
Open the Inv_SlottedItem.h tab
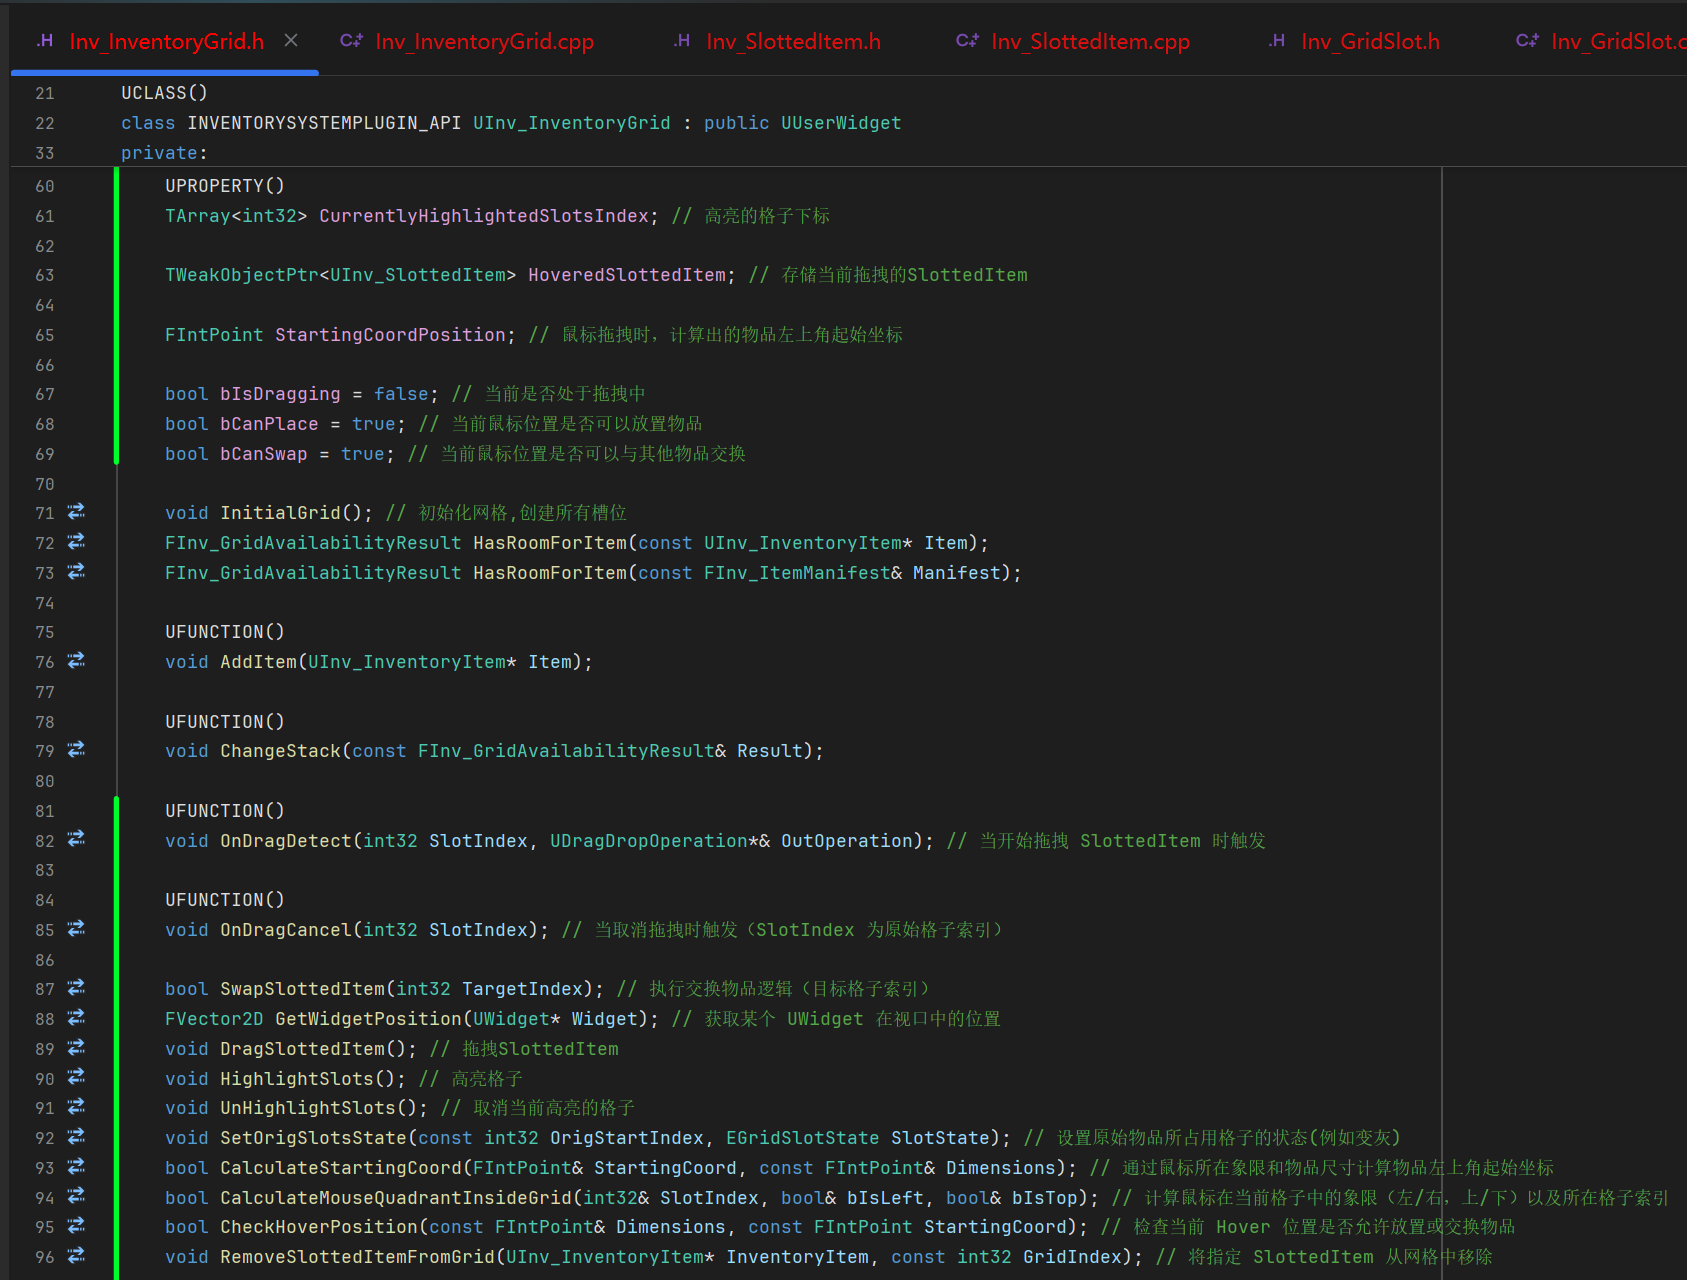pos(777,41)
